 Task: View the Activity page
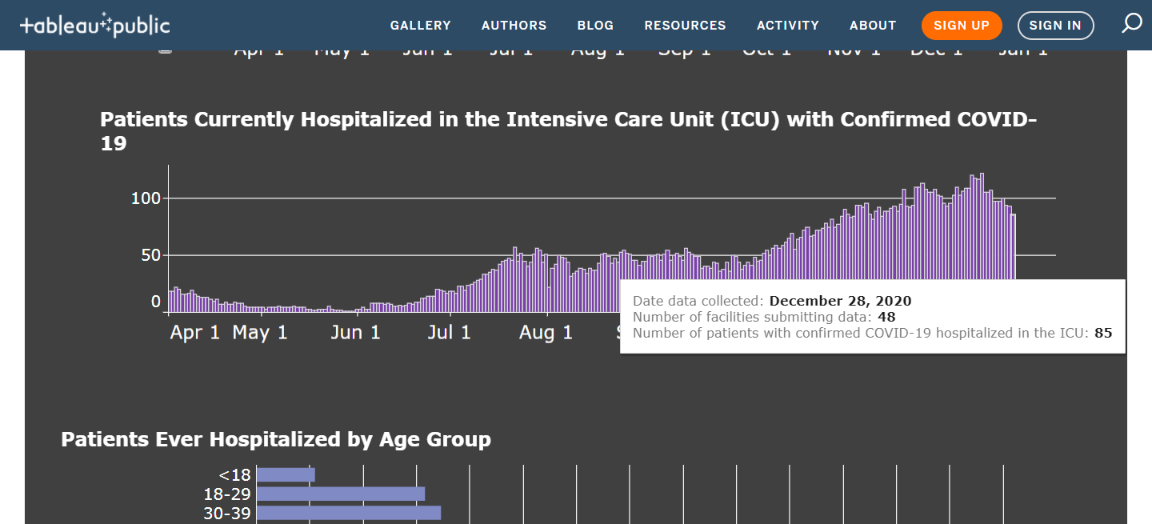point(788,26)
